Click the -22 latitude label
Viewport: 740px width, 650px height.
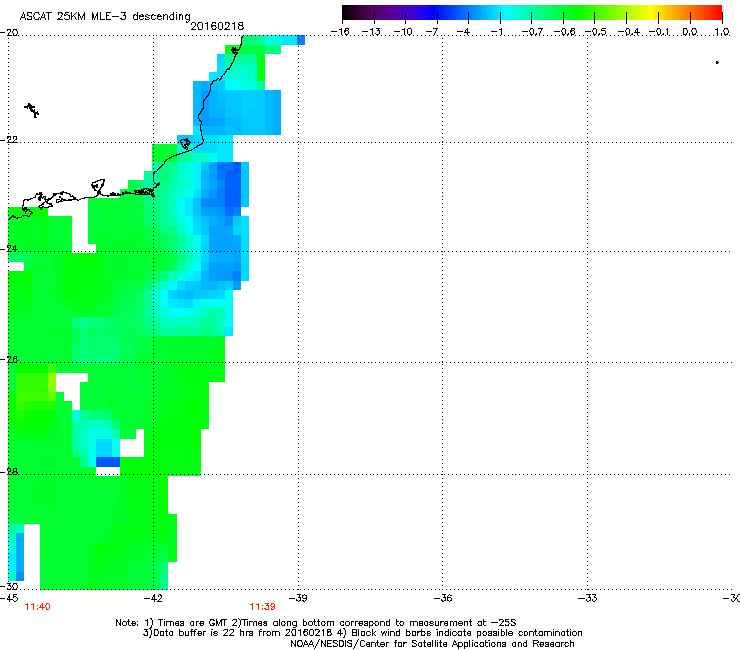coord(9,140)
